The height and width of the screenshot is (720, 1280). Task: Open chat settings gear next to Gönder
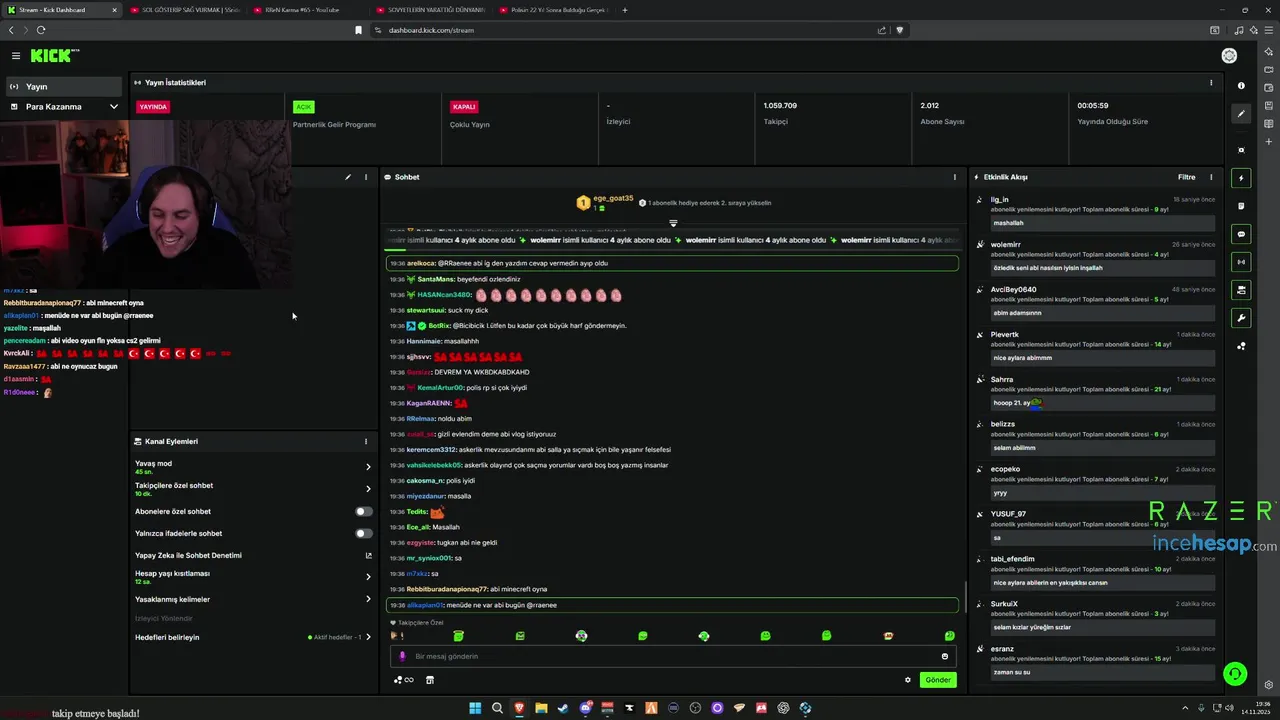908,680
